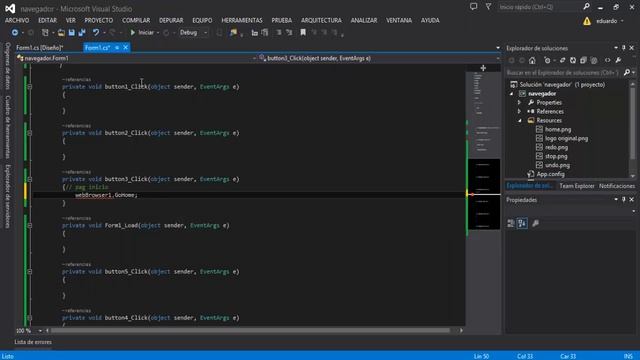640x360 pixels.
Task: Close the active Form1.cs tab
Action: click(x=126, y=48)
